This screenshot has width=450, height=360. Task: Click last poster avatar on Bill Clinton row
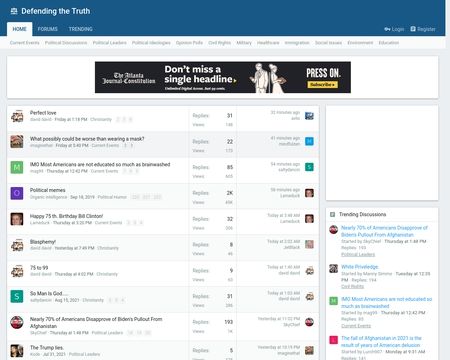click(309, 219)
